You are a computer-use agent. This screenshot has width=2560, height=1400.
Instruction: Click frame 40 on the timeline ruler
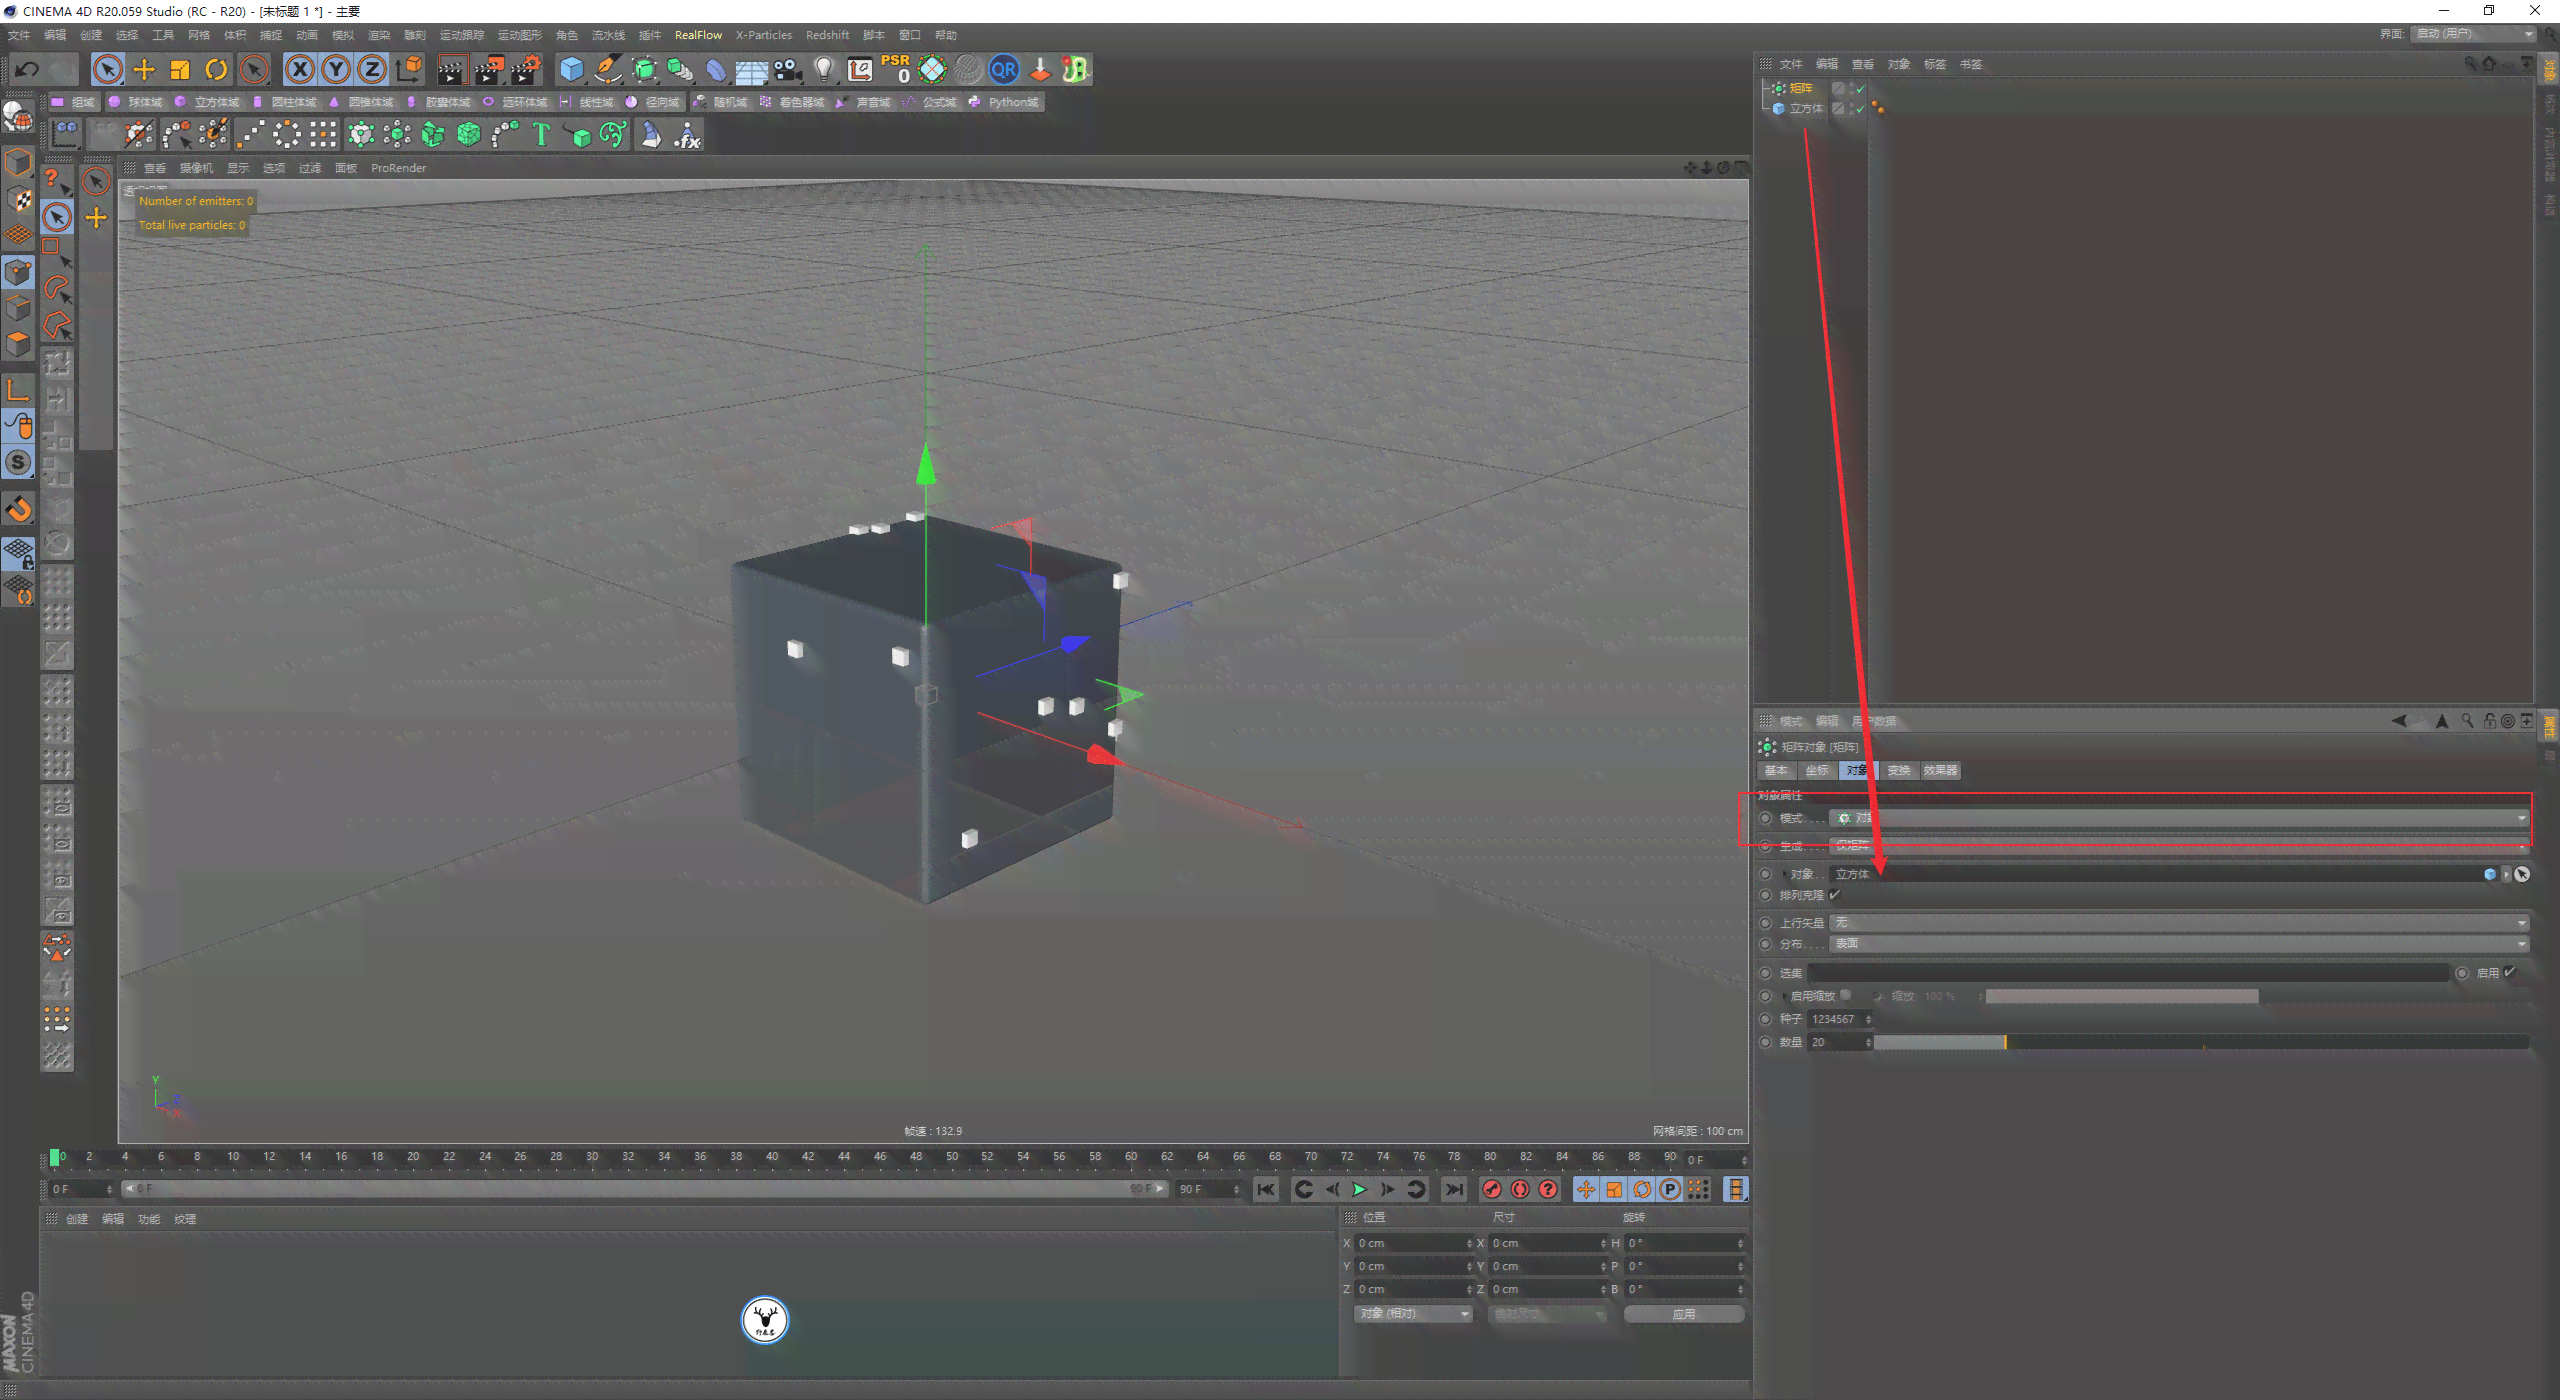772,1157
